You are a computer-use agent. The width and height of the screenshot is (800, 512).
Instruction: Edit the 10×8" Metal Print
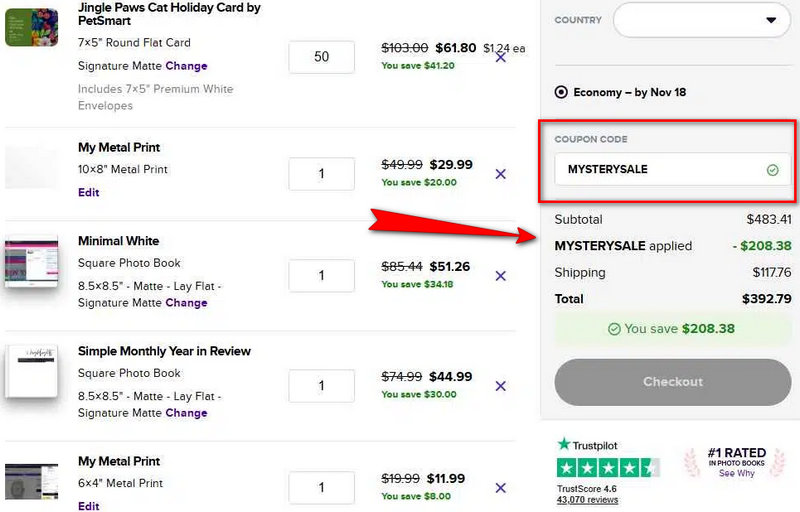89,193
